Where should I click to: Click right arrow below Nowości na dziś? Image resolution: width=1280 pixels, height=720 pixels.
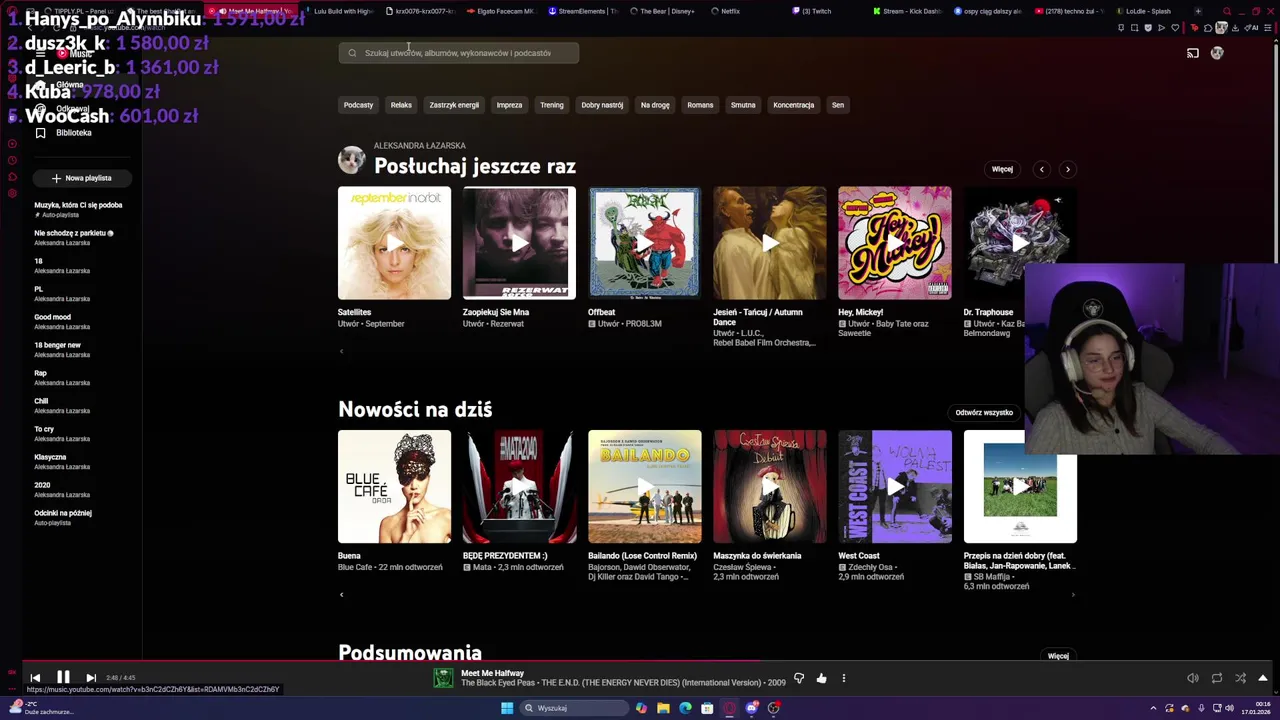[1073, 595]
